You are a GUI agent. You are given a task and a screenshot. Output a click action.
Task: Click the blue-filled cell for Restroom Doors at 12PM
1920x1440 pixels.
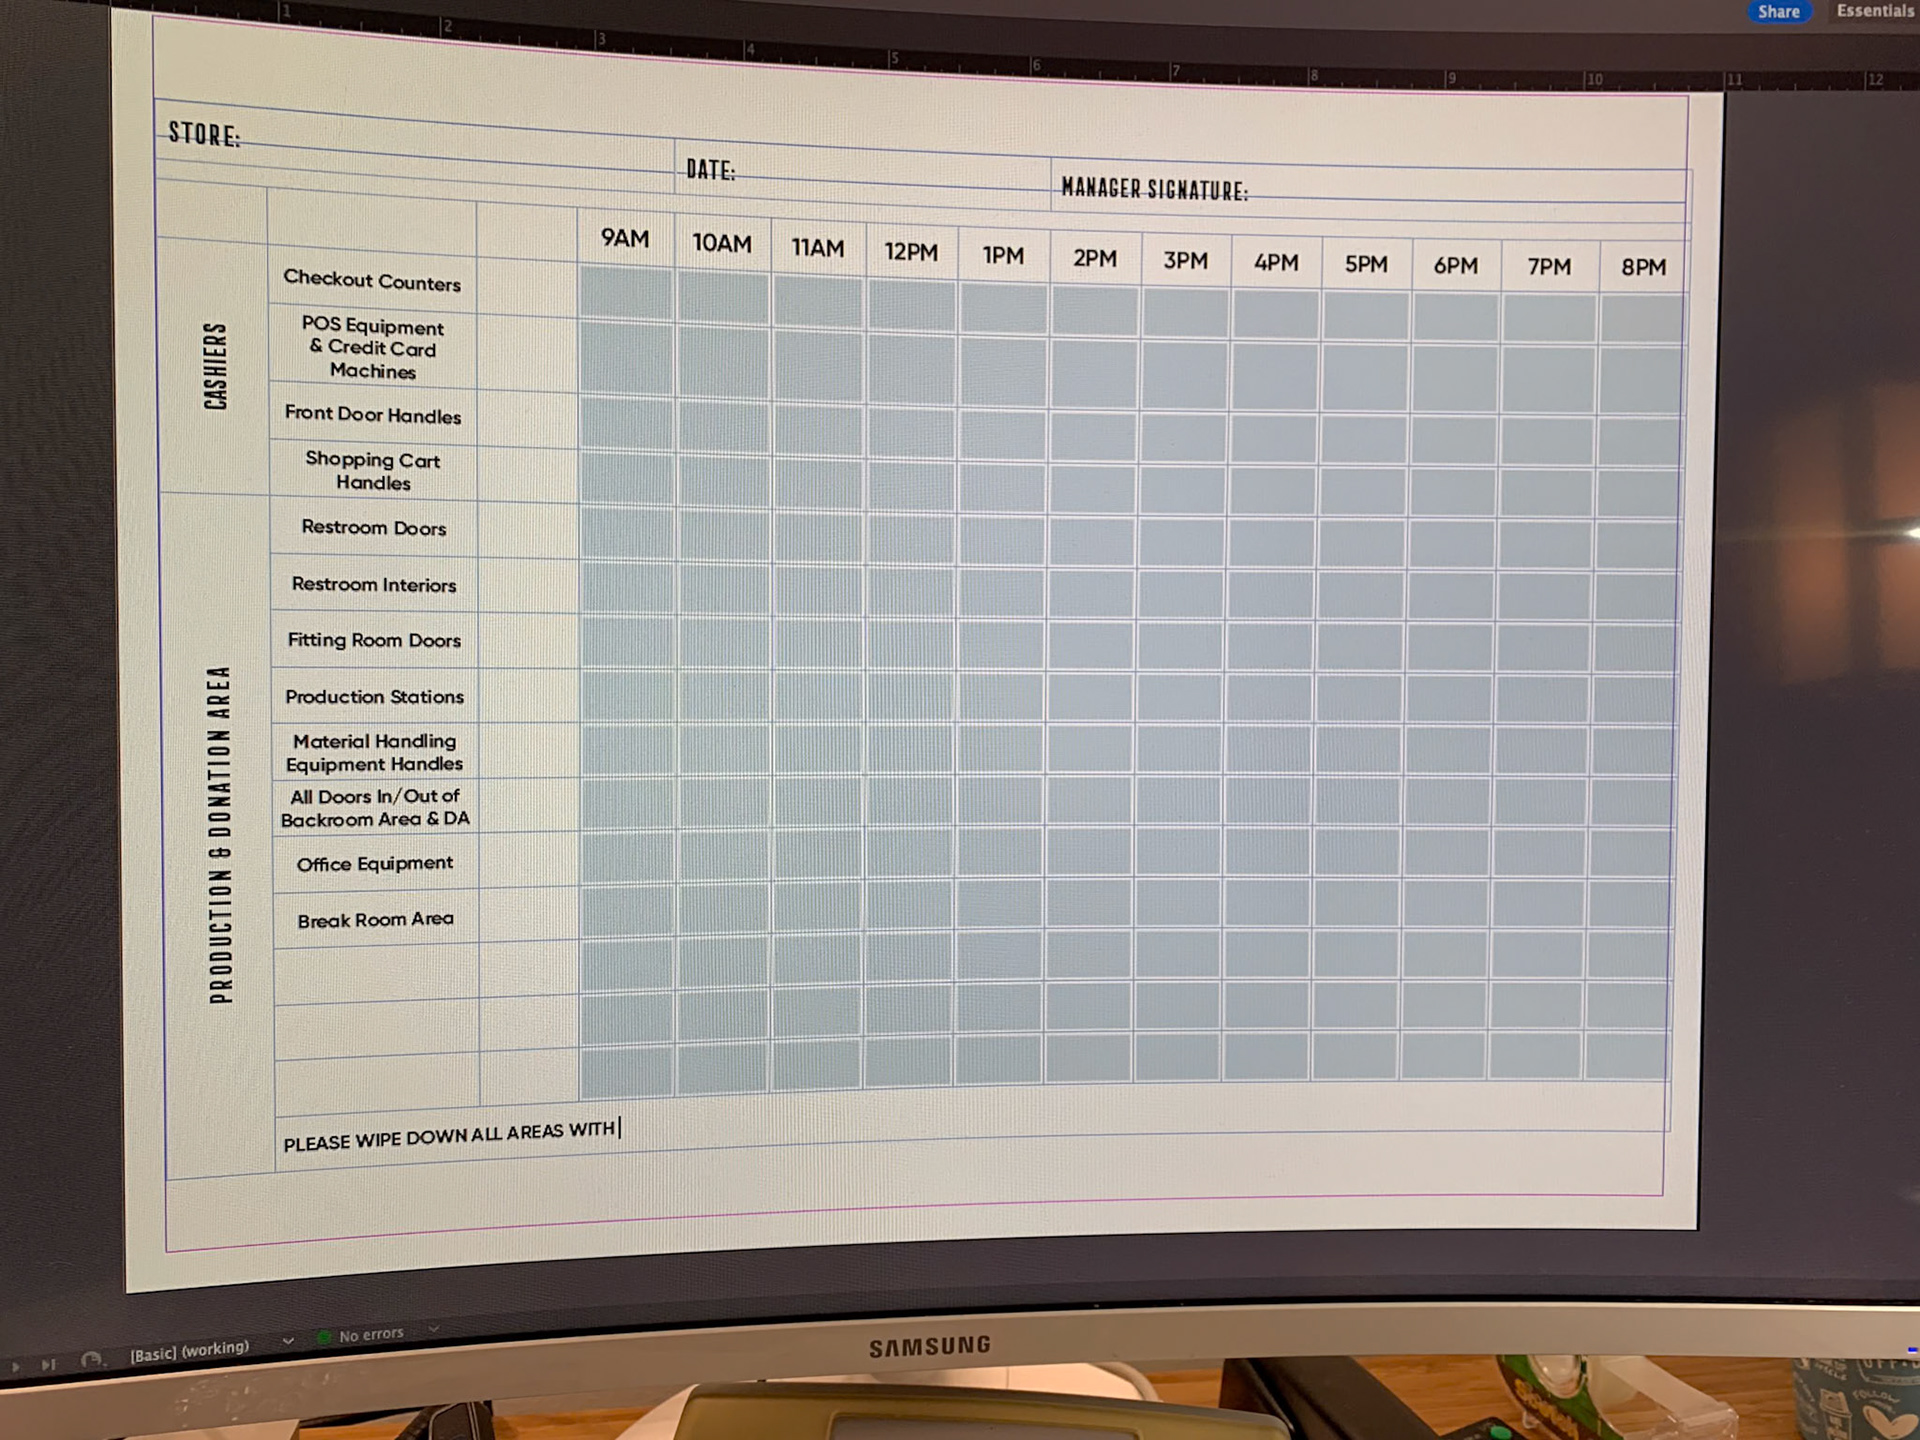click(911, 535)
